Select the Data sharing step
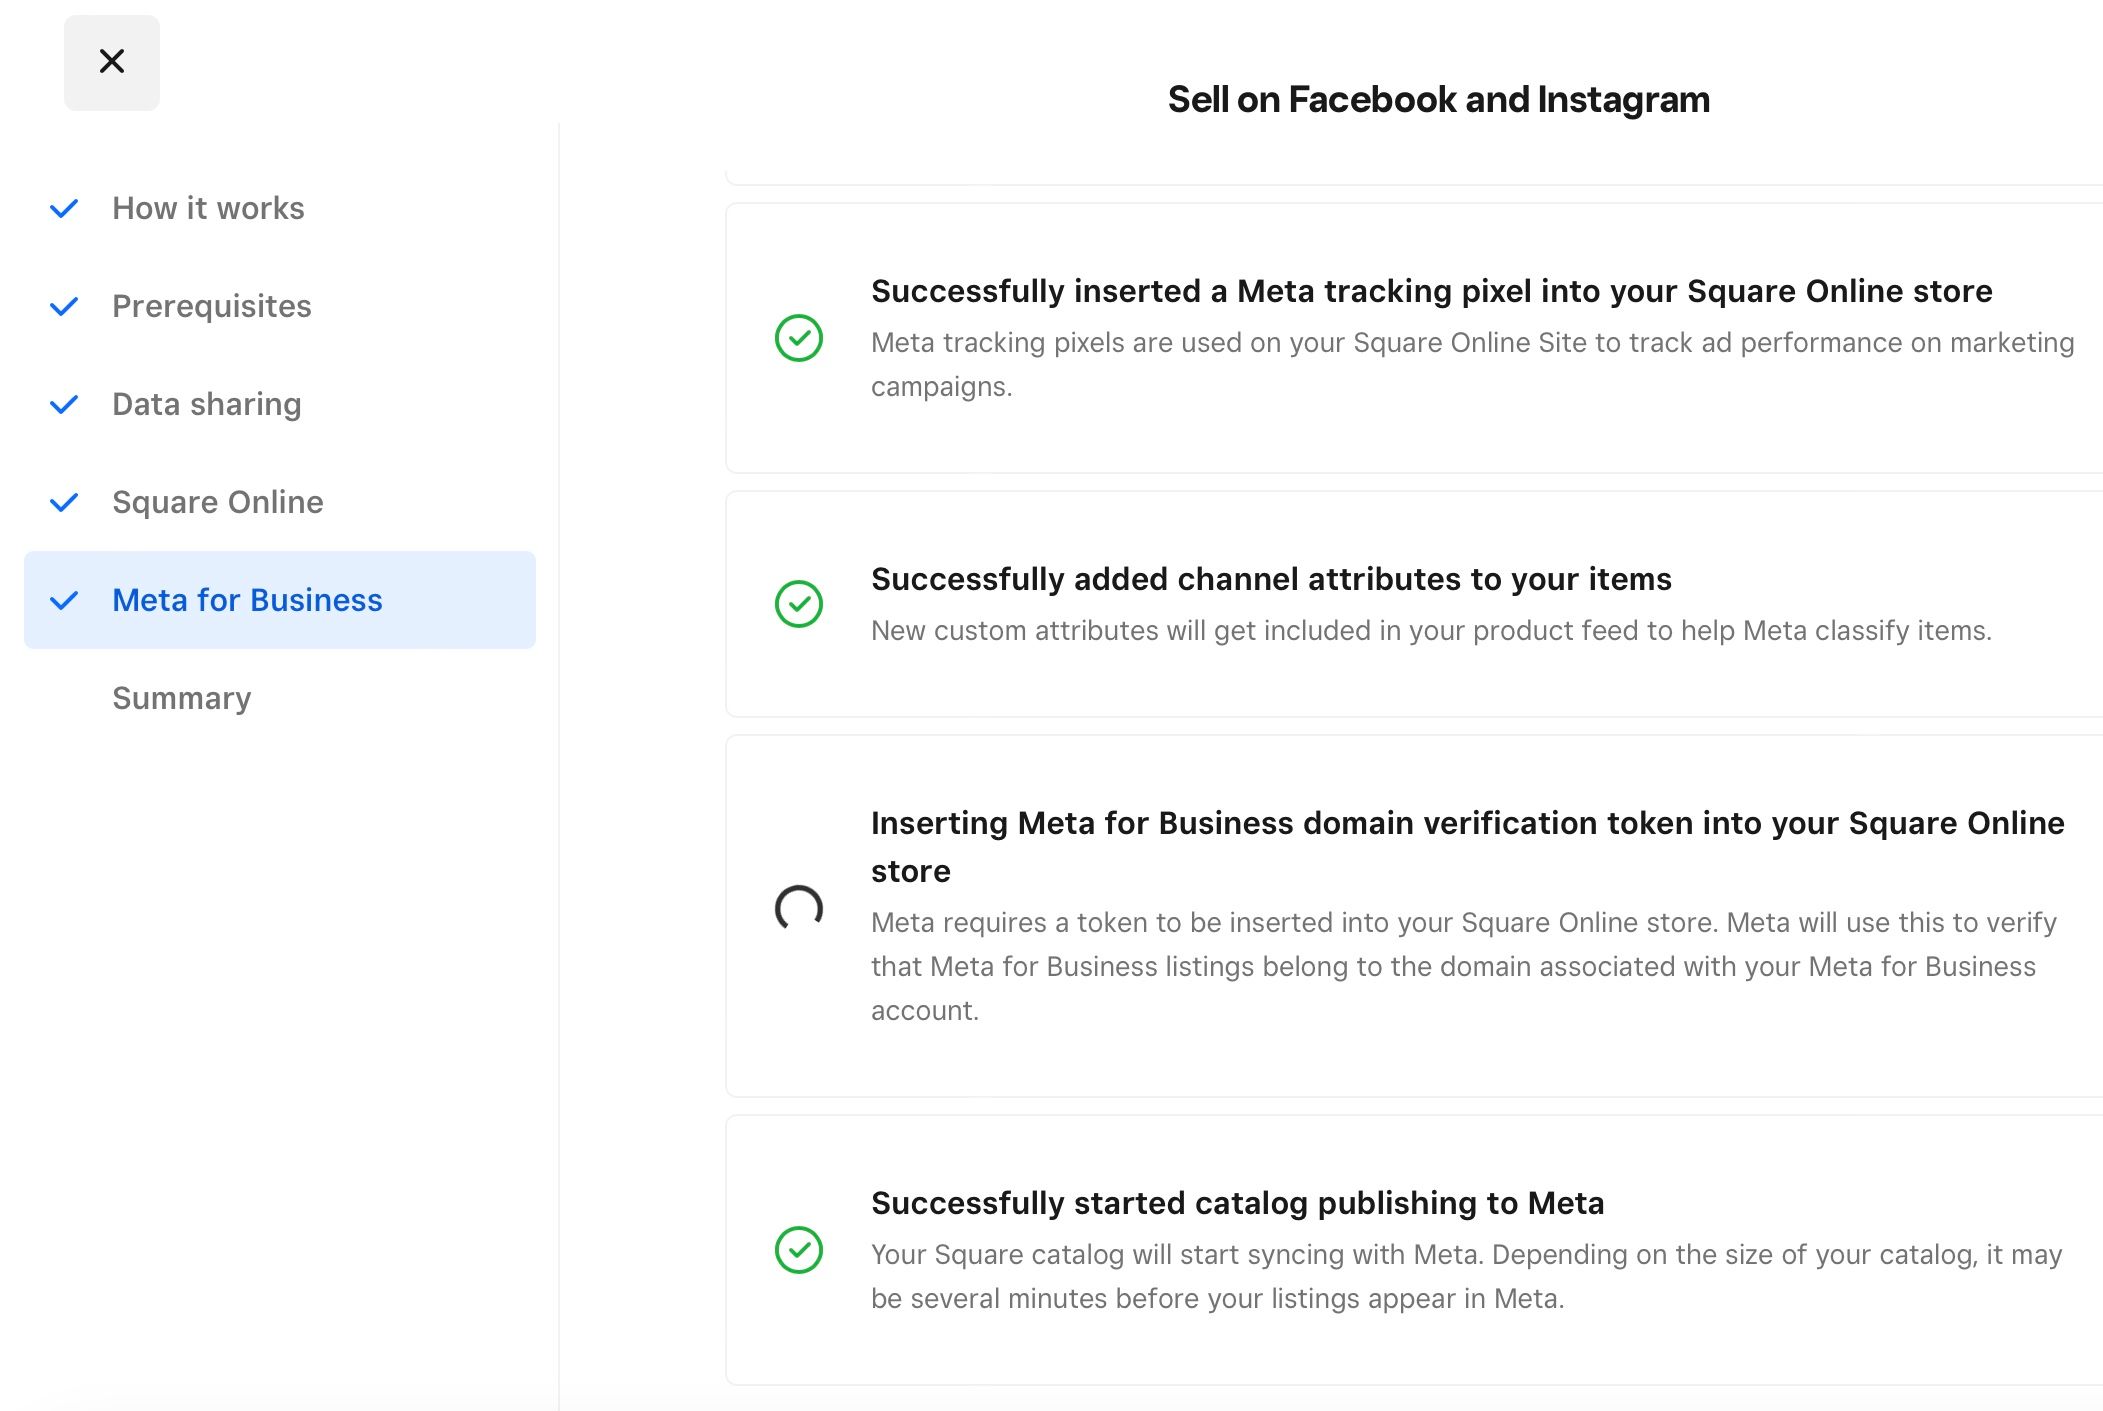This screenshot has width=2103, height=1411. coord(207,404)
